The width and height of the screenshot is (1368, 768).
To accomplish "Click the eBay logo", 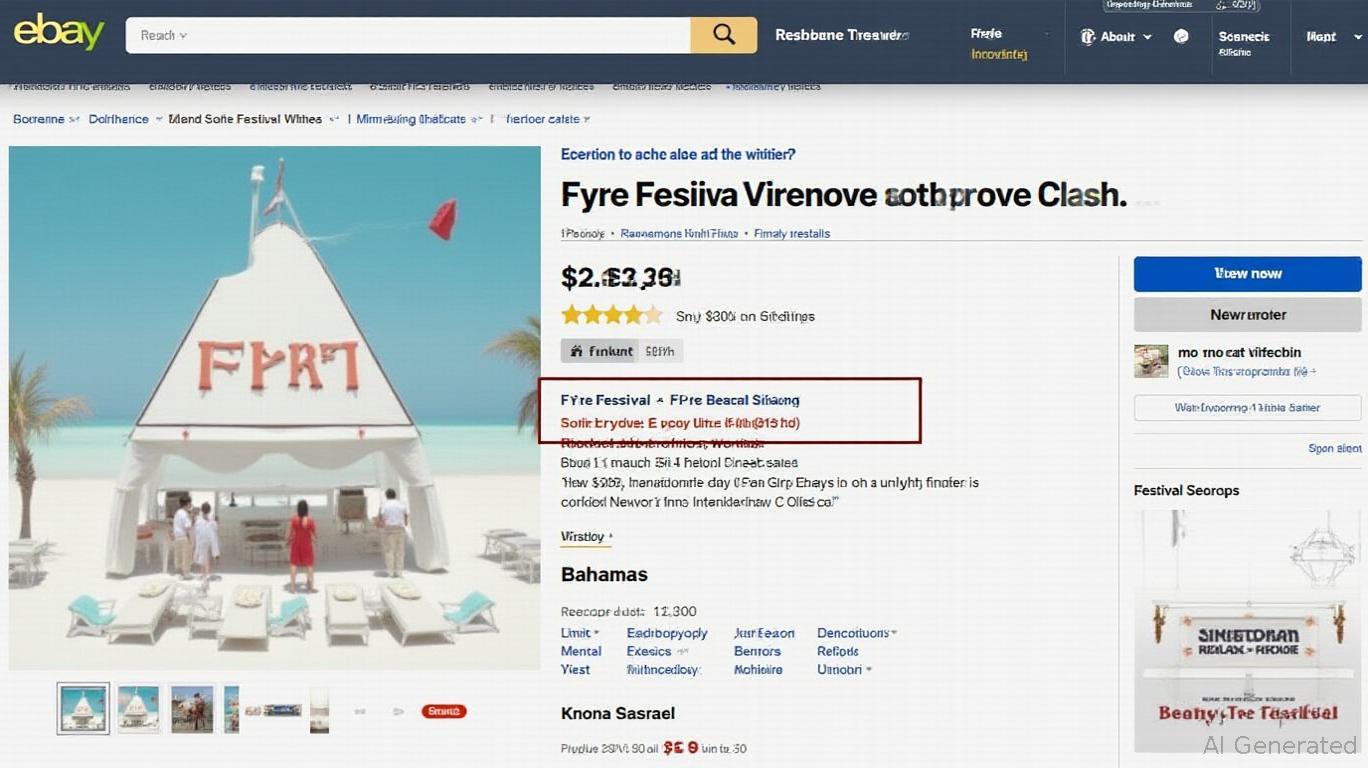I will click(x=59, y=33).
